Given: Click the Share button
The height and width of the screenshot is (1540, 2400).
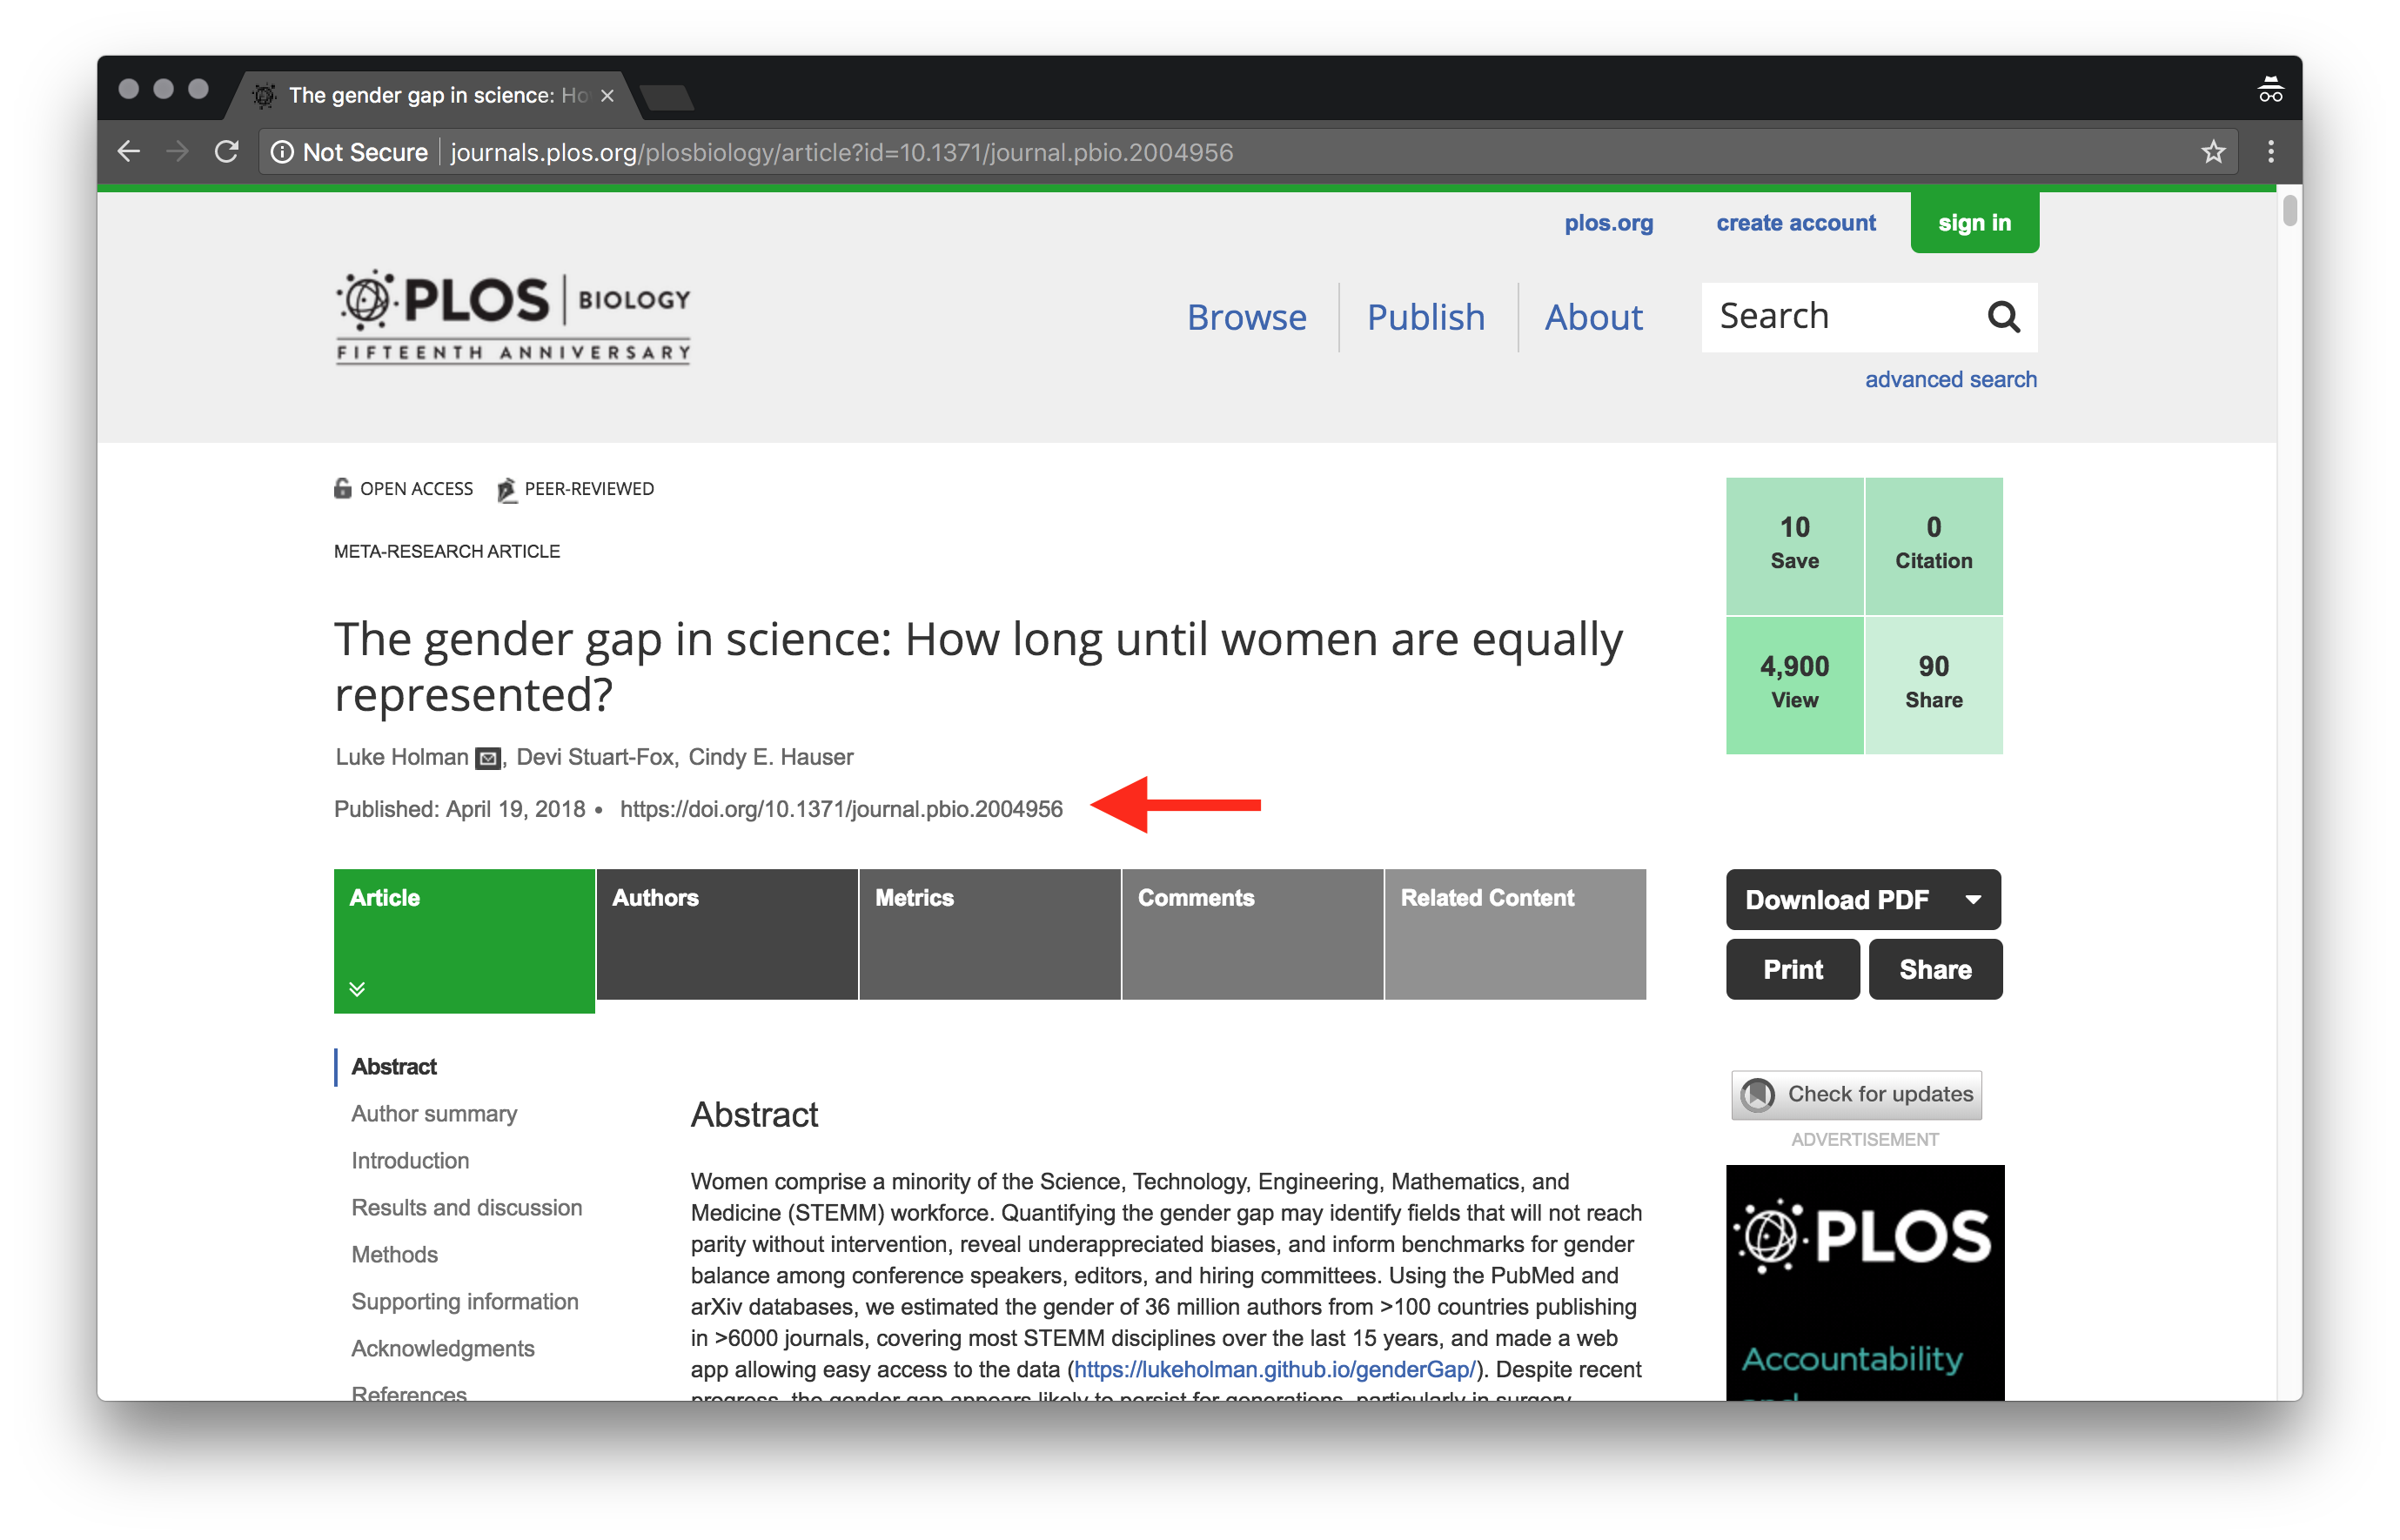Looking at the screenshot, I should [x=1933, y=968].
